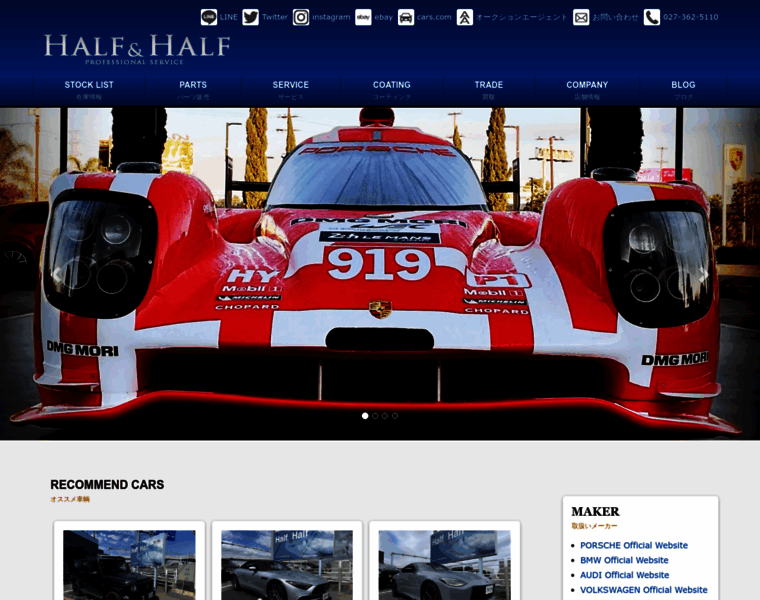Viewport: 760px width, 600px height.
Task: Click the LINE icon in header
Action: pos(209,17)
